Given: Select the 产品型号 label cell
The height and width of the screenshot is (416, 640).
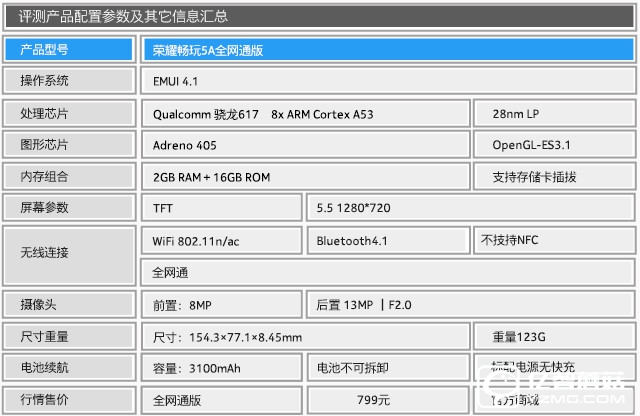Looking at the screenshot, I should pyautogui.click(x=69, y=49).
